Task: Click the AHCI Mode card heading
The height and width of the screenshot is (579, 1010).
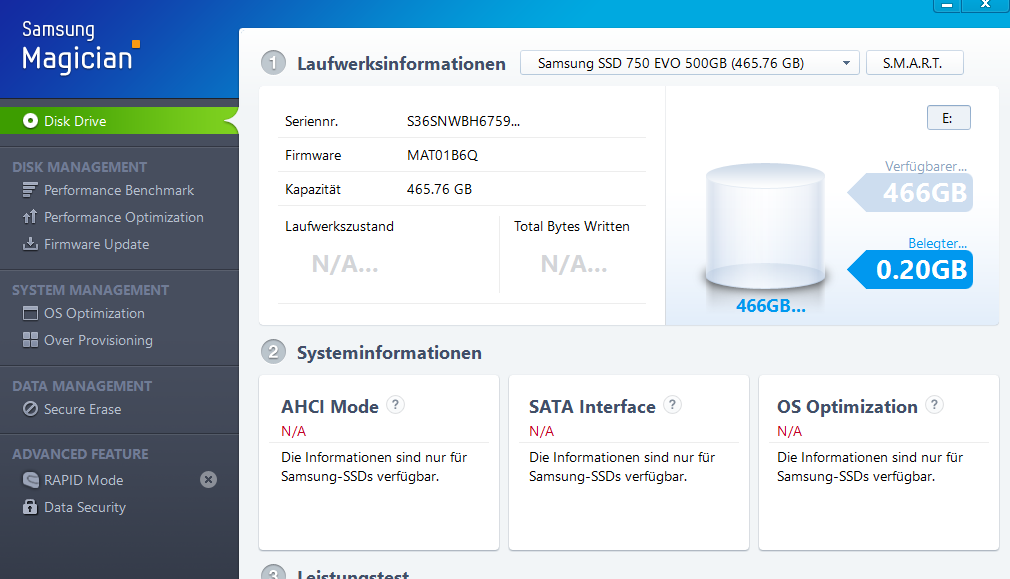Action: [x=329, y=406]
